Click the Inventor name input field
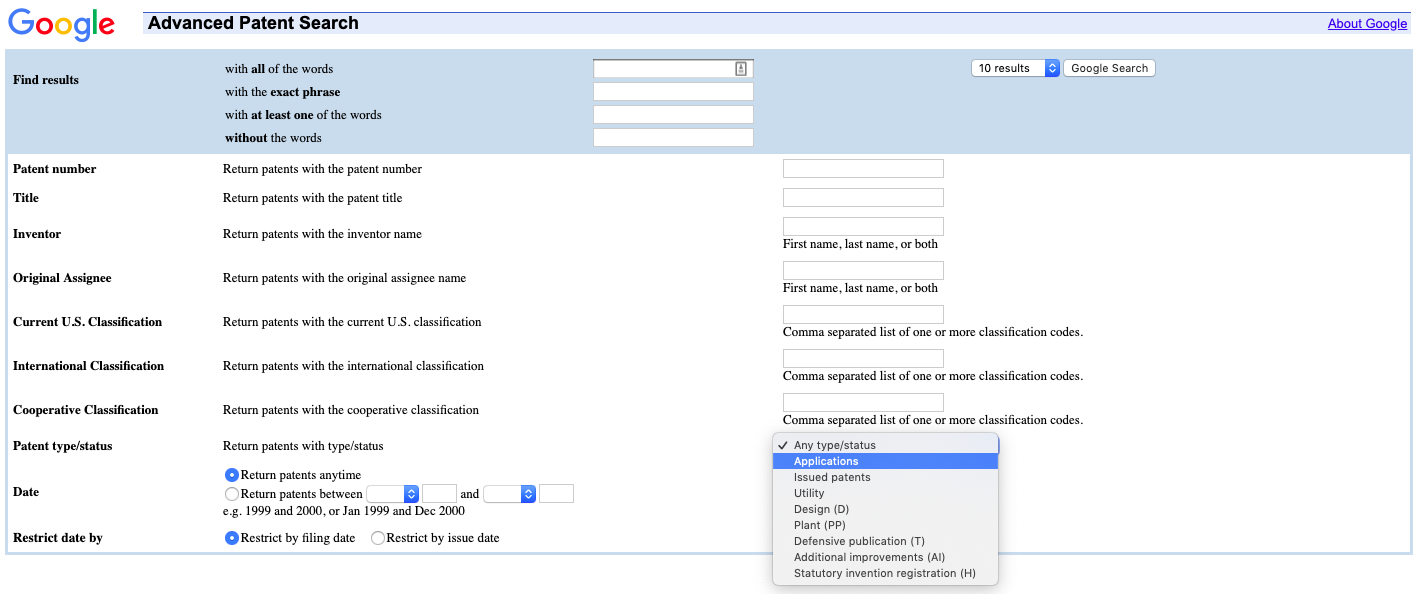The width and height of the screenshot is (1420, 594). click(863, 227)
